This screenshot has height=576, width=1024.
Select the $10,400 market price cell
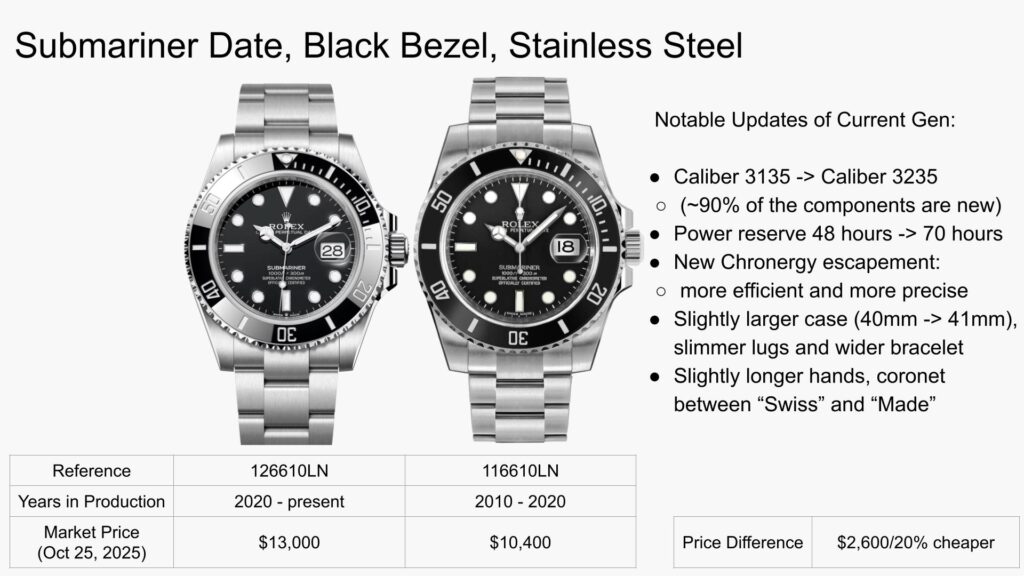pos(520,542)
